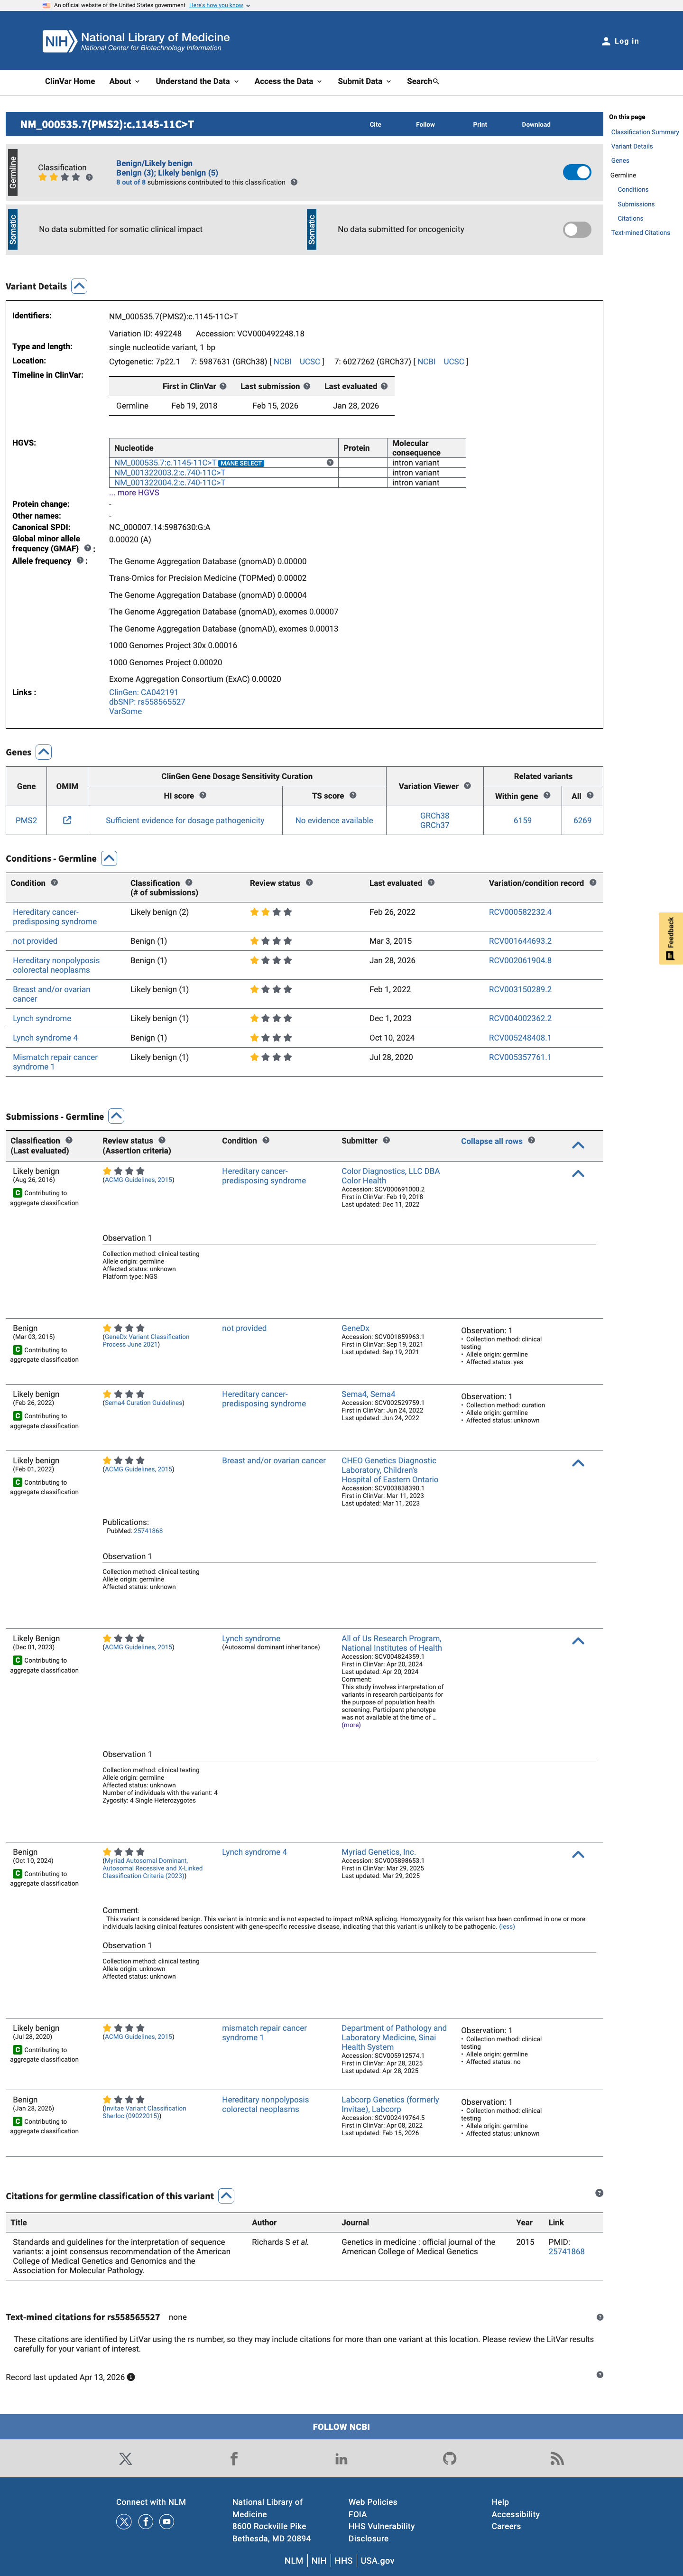The width and height of the screenshot is (683, 2576).
Task: Click the info icon beside Record last updated
Action: tap(131, 2377)
